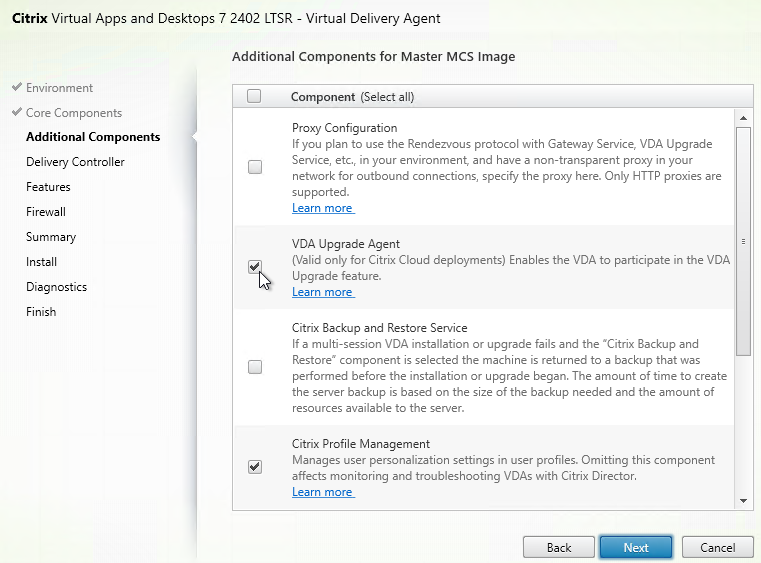The image size is (761, 563).
Task: Enable Citrix Backup and Restore Service checkbox
Action: (255, 367)
